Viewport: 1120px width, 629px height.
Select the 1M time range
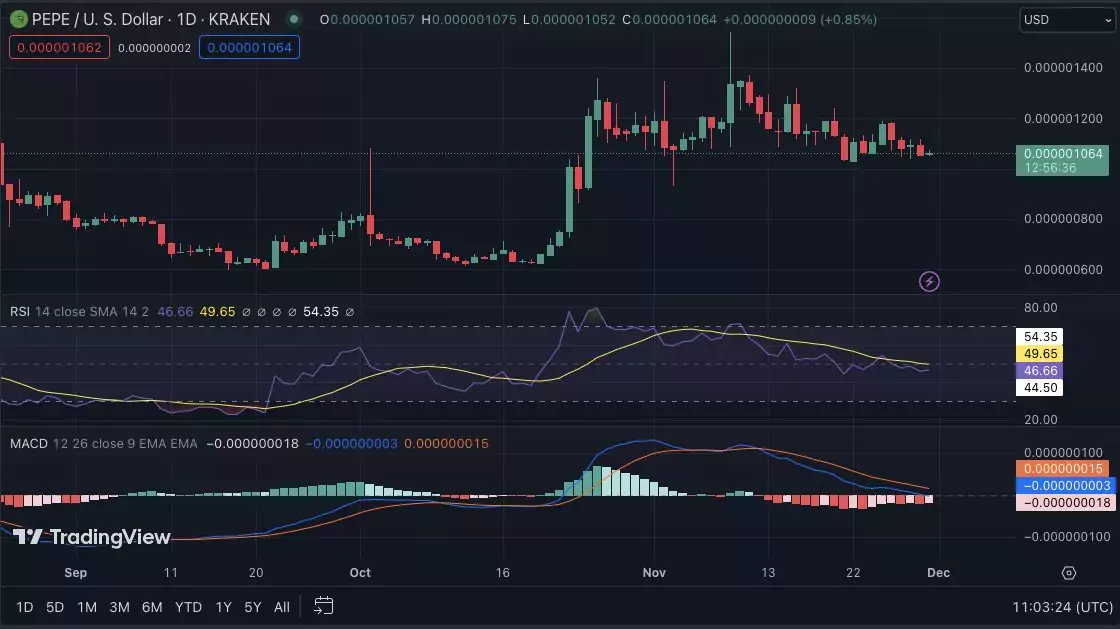click(x=87, y=607)
